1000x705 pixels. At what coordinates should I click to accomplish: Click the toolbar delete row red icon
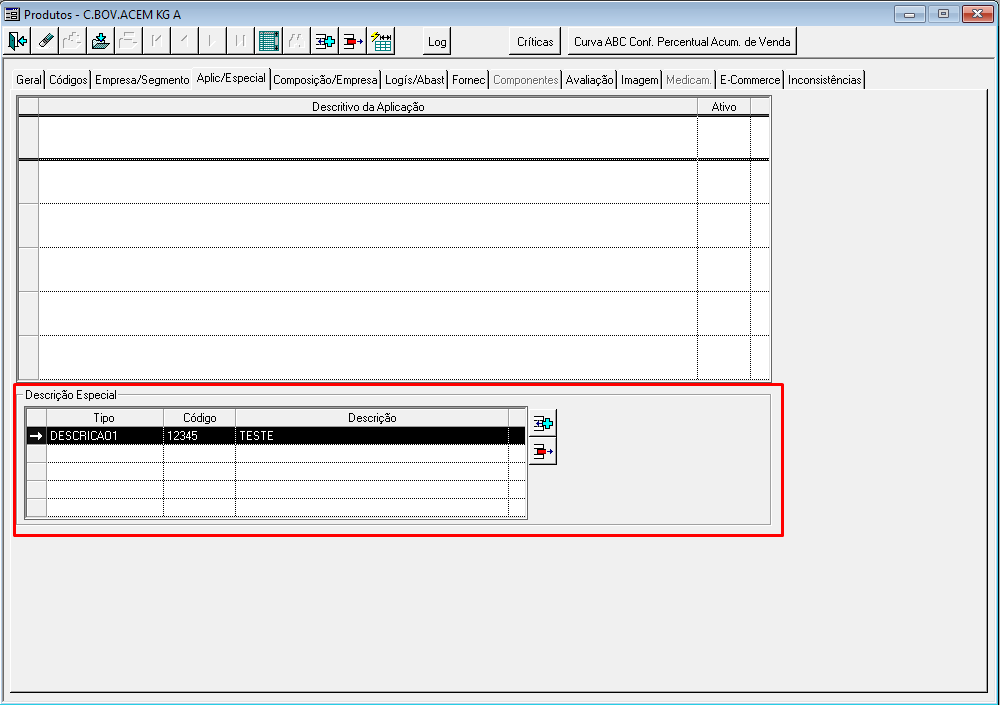tap(353, 41)
